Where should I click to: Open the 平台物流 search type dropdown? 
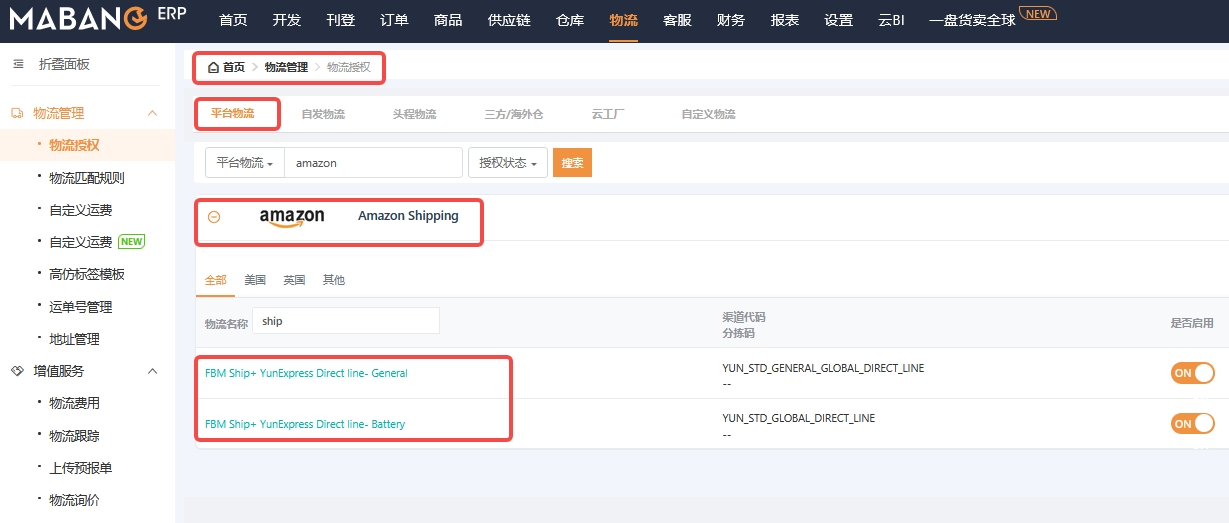pos(244,163)
